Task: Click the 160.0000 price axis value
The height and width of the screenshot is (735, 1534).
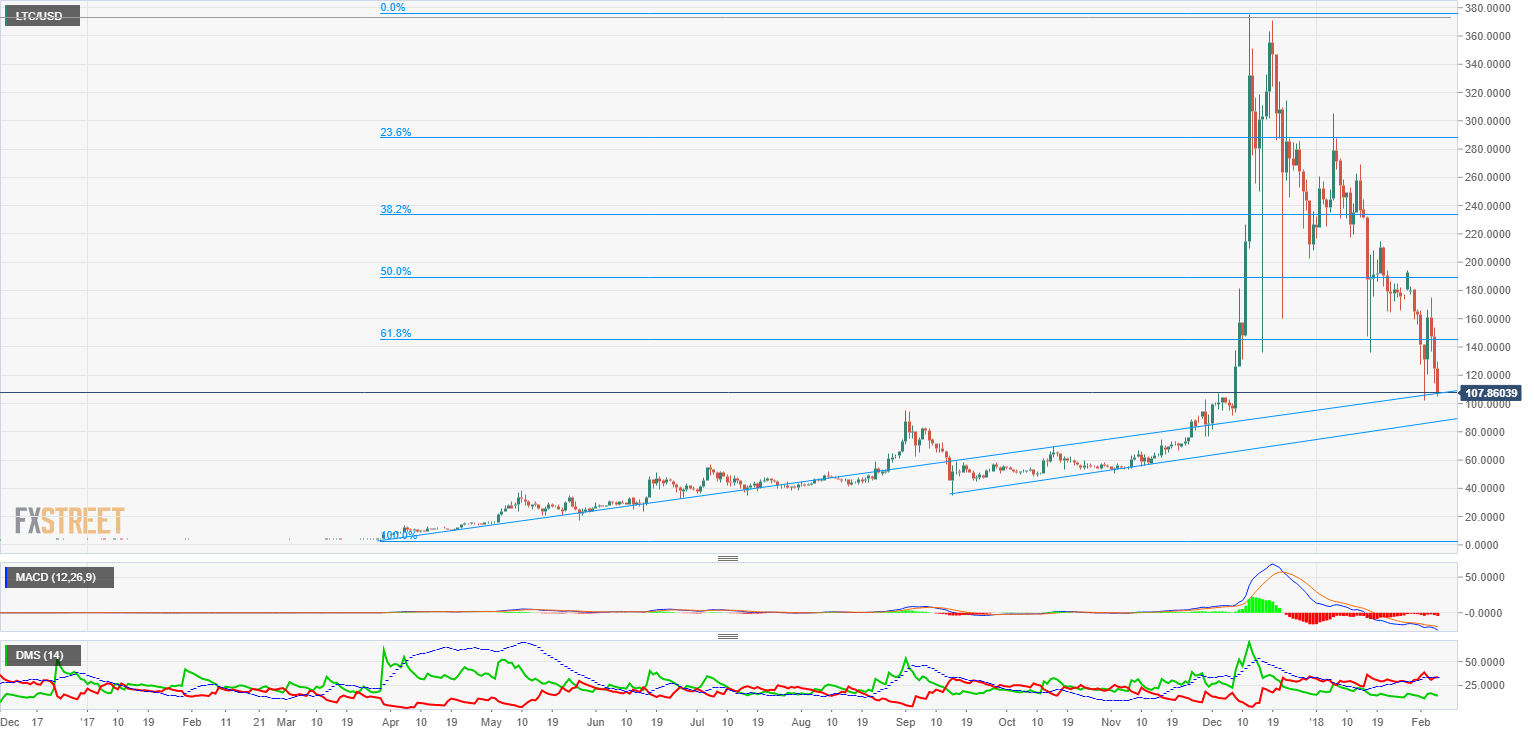Action: tap(1488, 319)
